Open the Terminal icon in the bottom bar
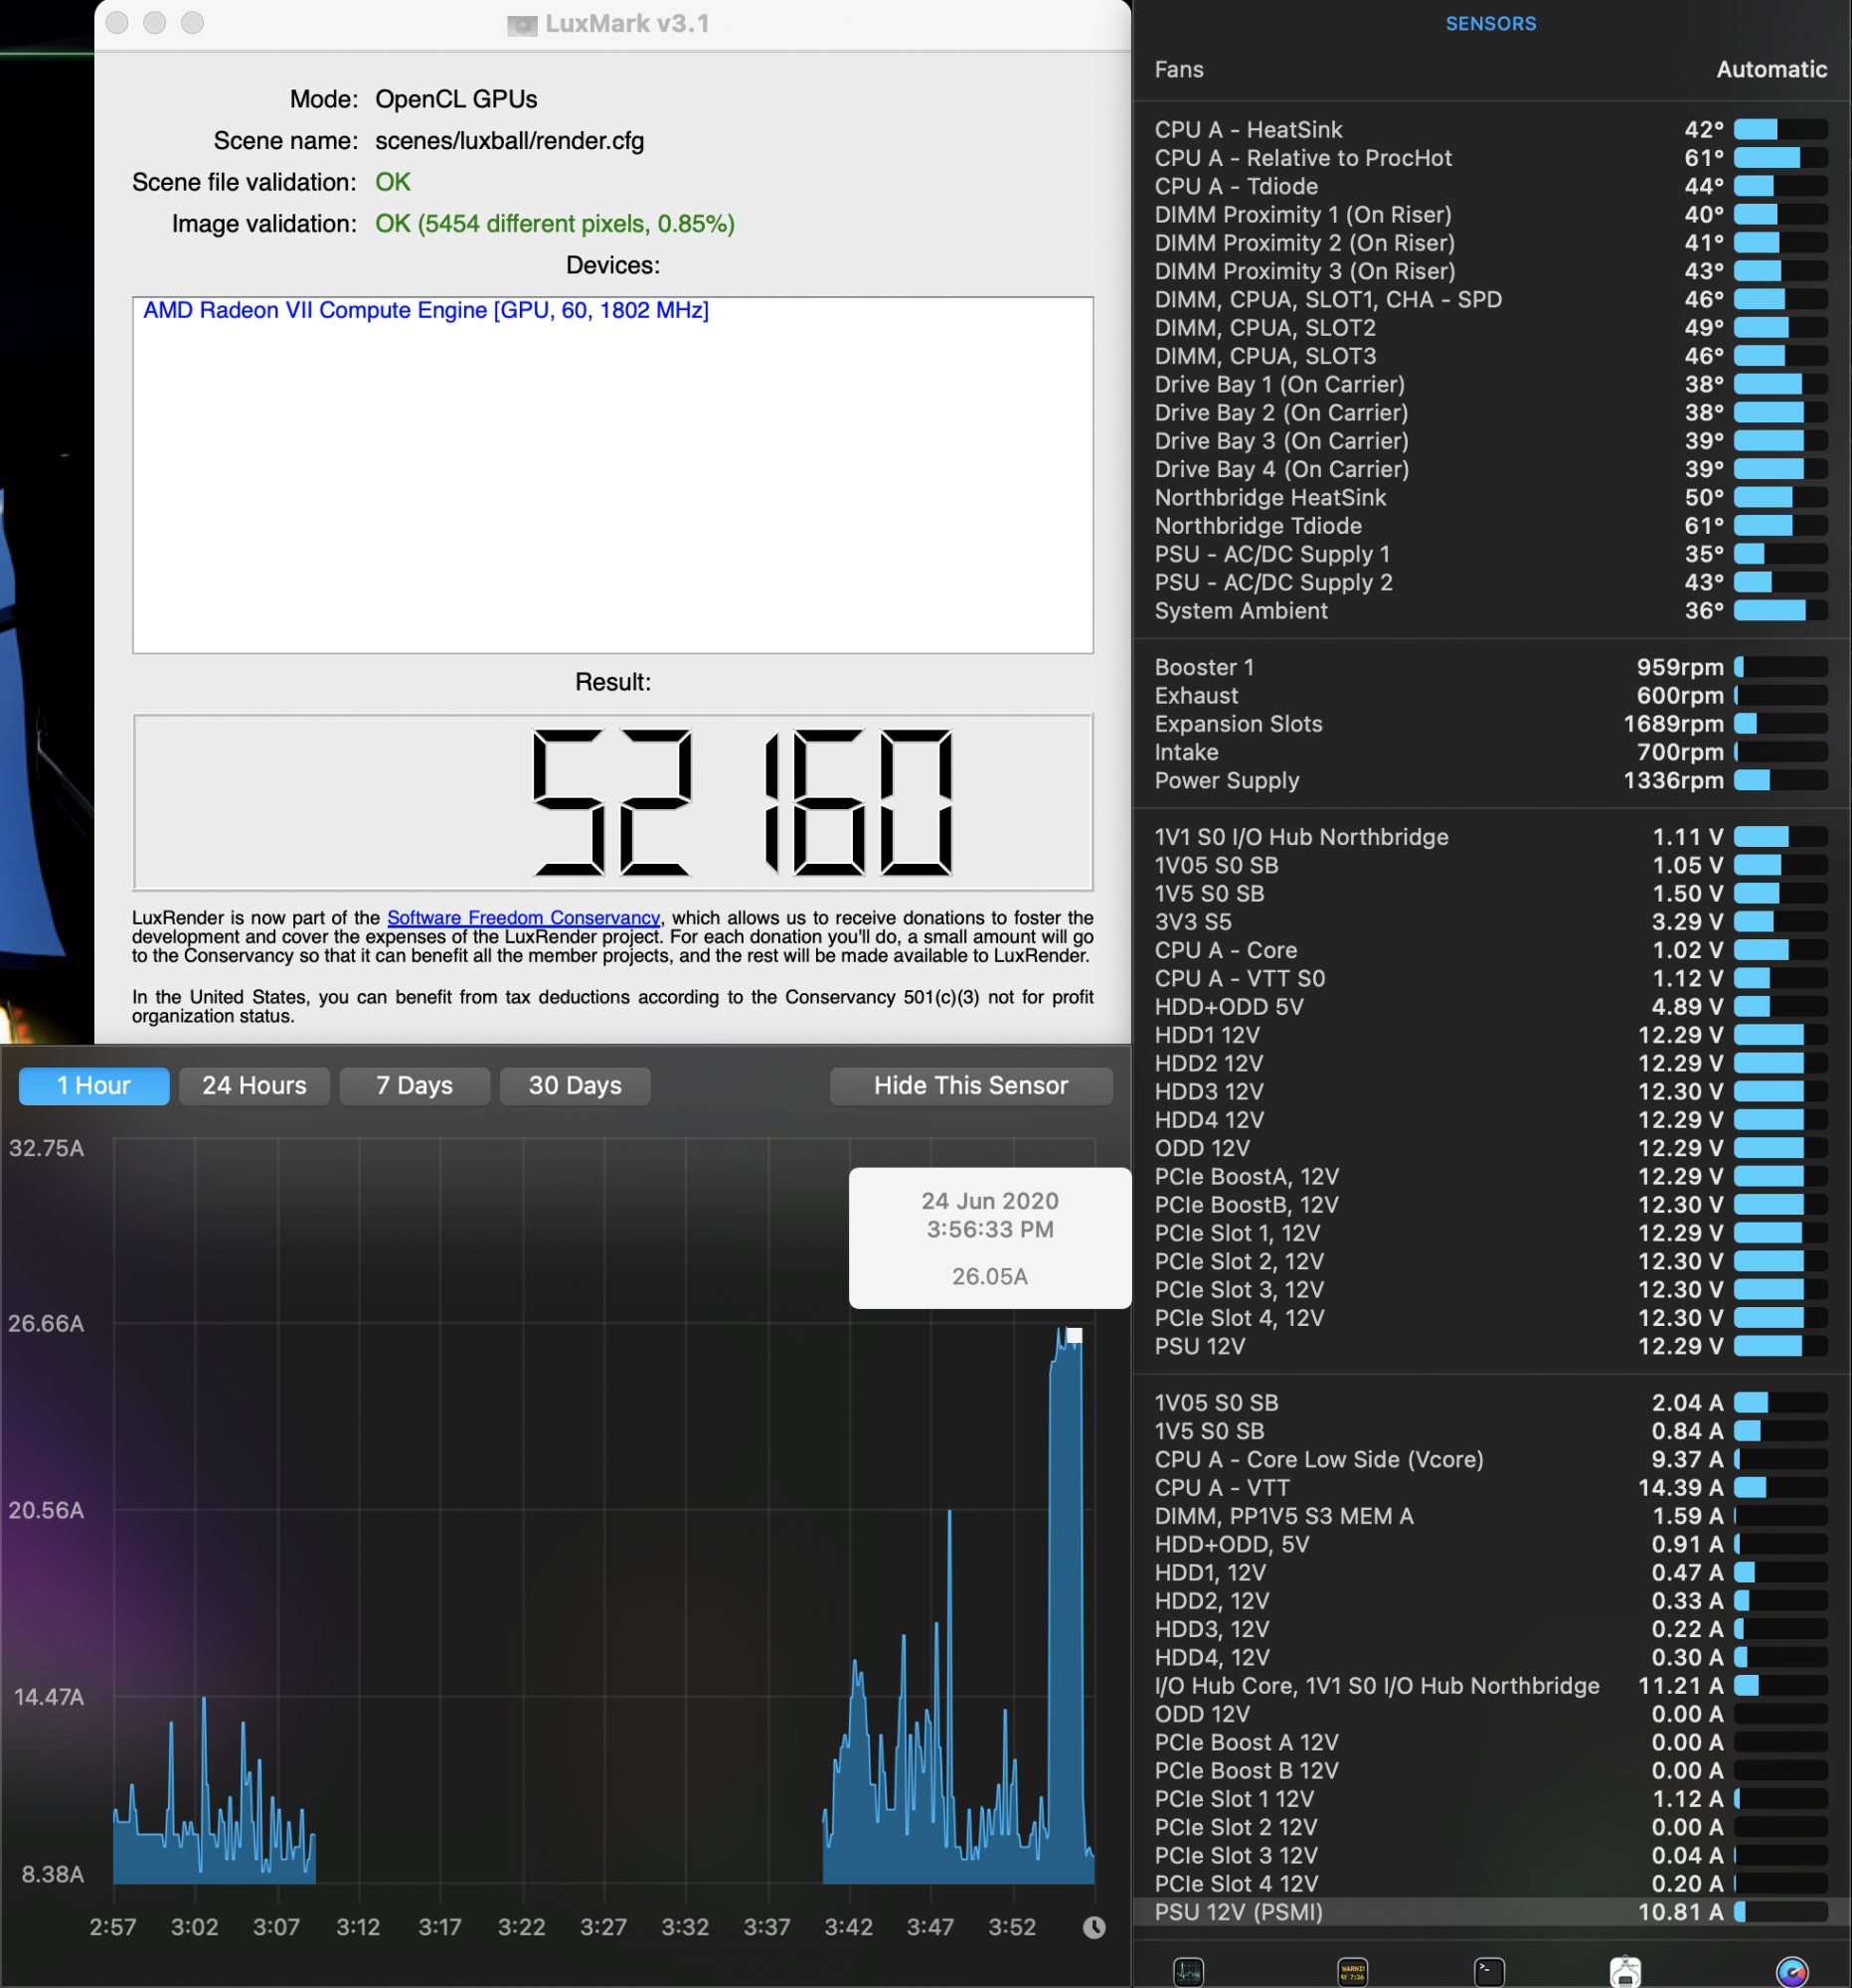Viewport: 1852px width, 1988px height. 1489,1972
